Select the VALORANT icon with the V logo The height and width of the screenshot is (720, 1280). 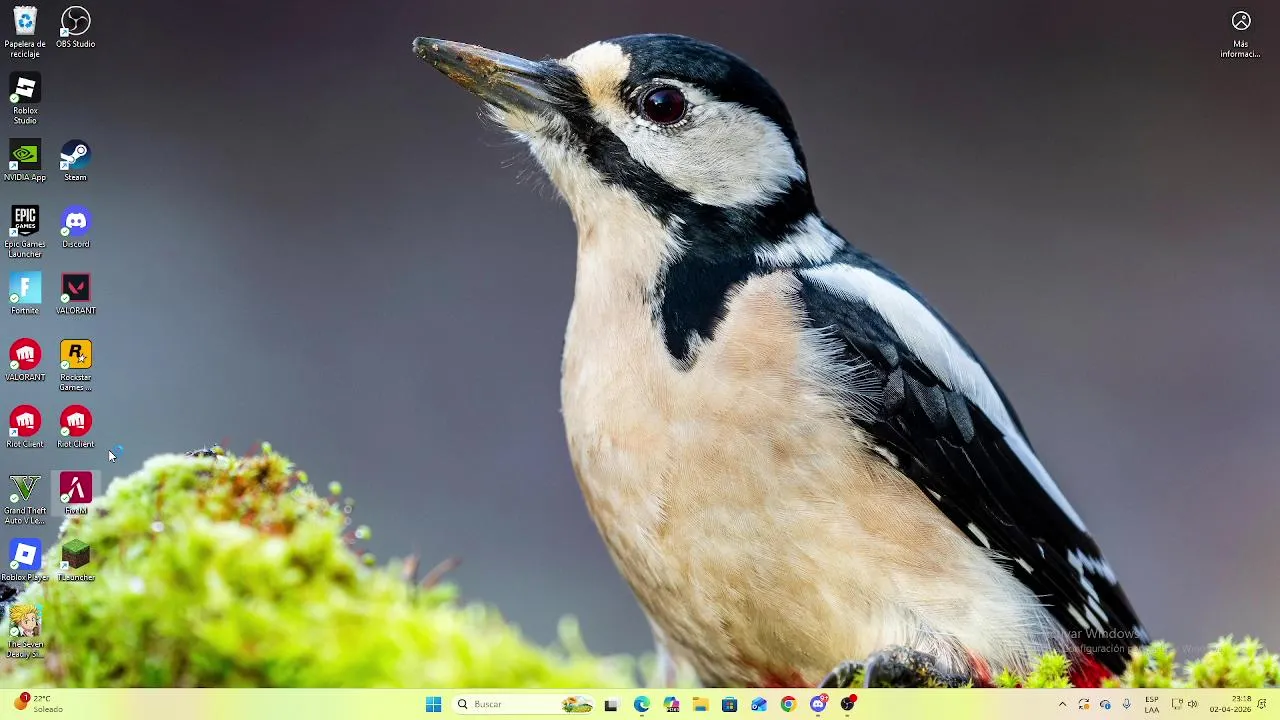tap(76, 294)
